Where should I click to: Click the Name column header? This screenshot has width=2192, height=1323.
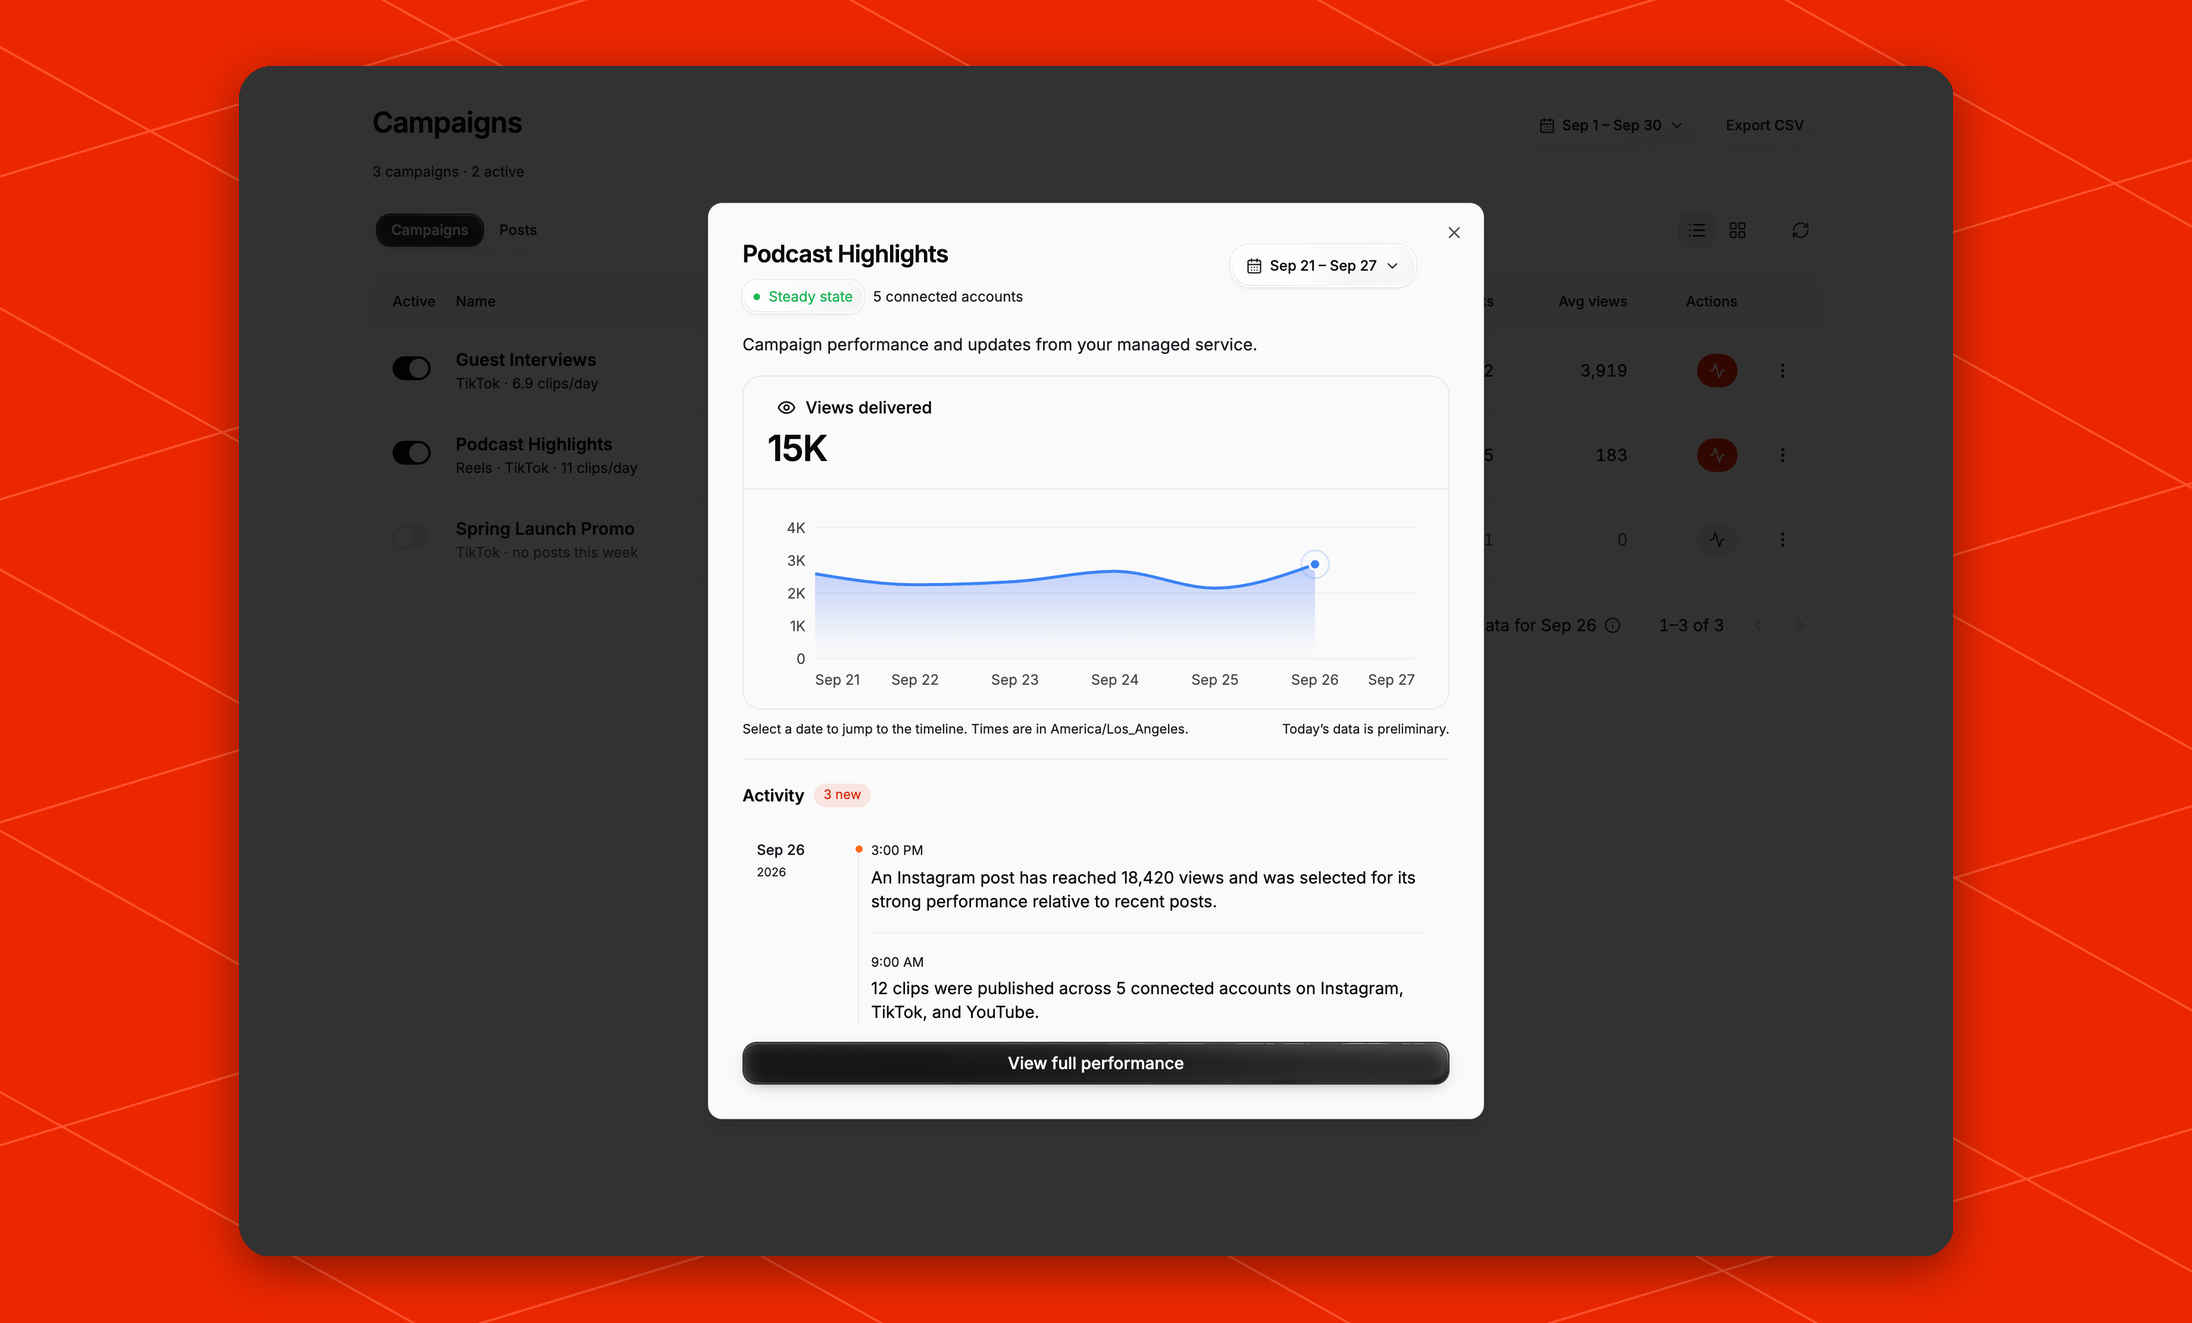[x=475, y=302]
